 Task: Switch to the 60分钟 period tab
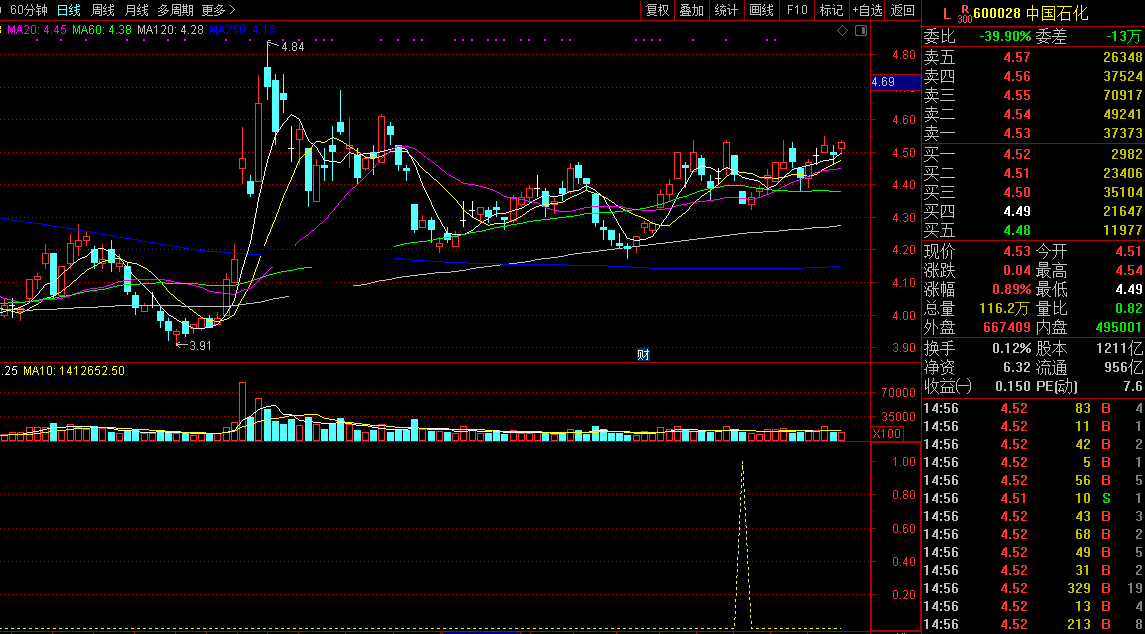[30, 10]
